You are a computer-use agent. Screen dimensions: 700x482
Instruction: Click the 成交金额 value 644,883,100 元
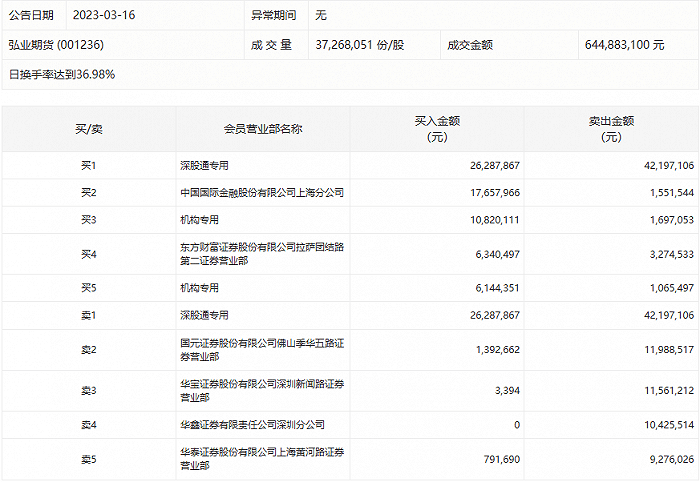pos(623,45)
